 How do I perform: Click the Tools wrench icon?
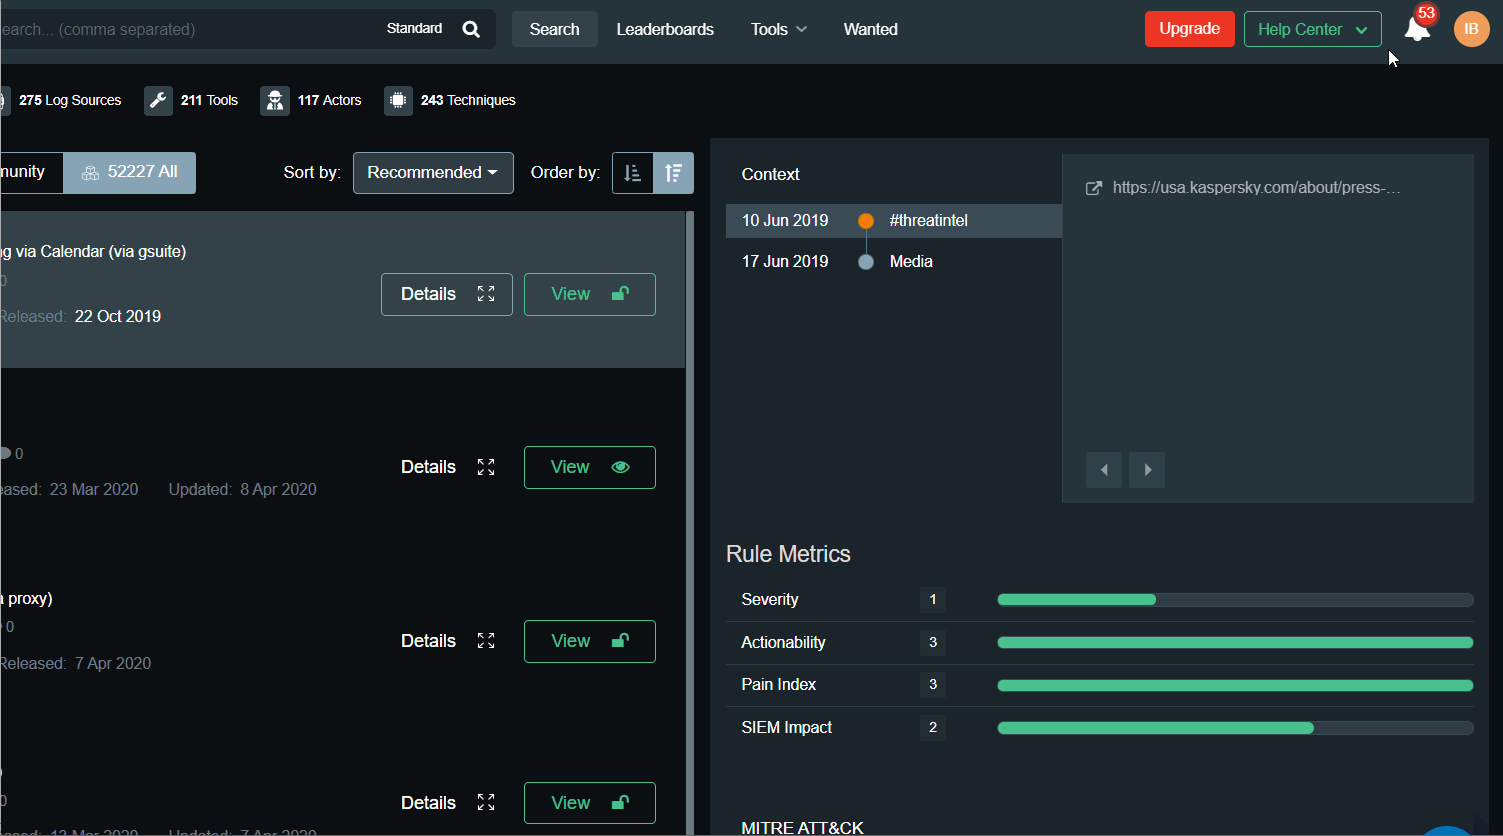click(158, 100)
